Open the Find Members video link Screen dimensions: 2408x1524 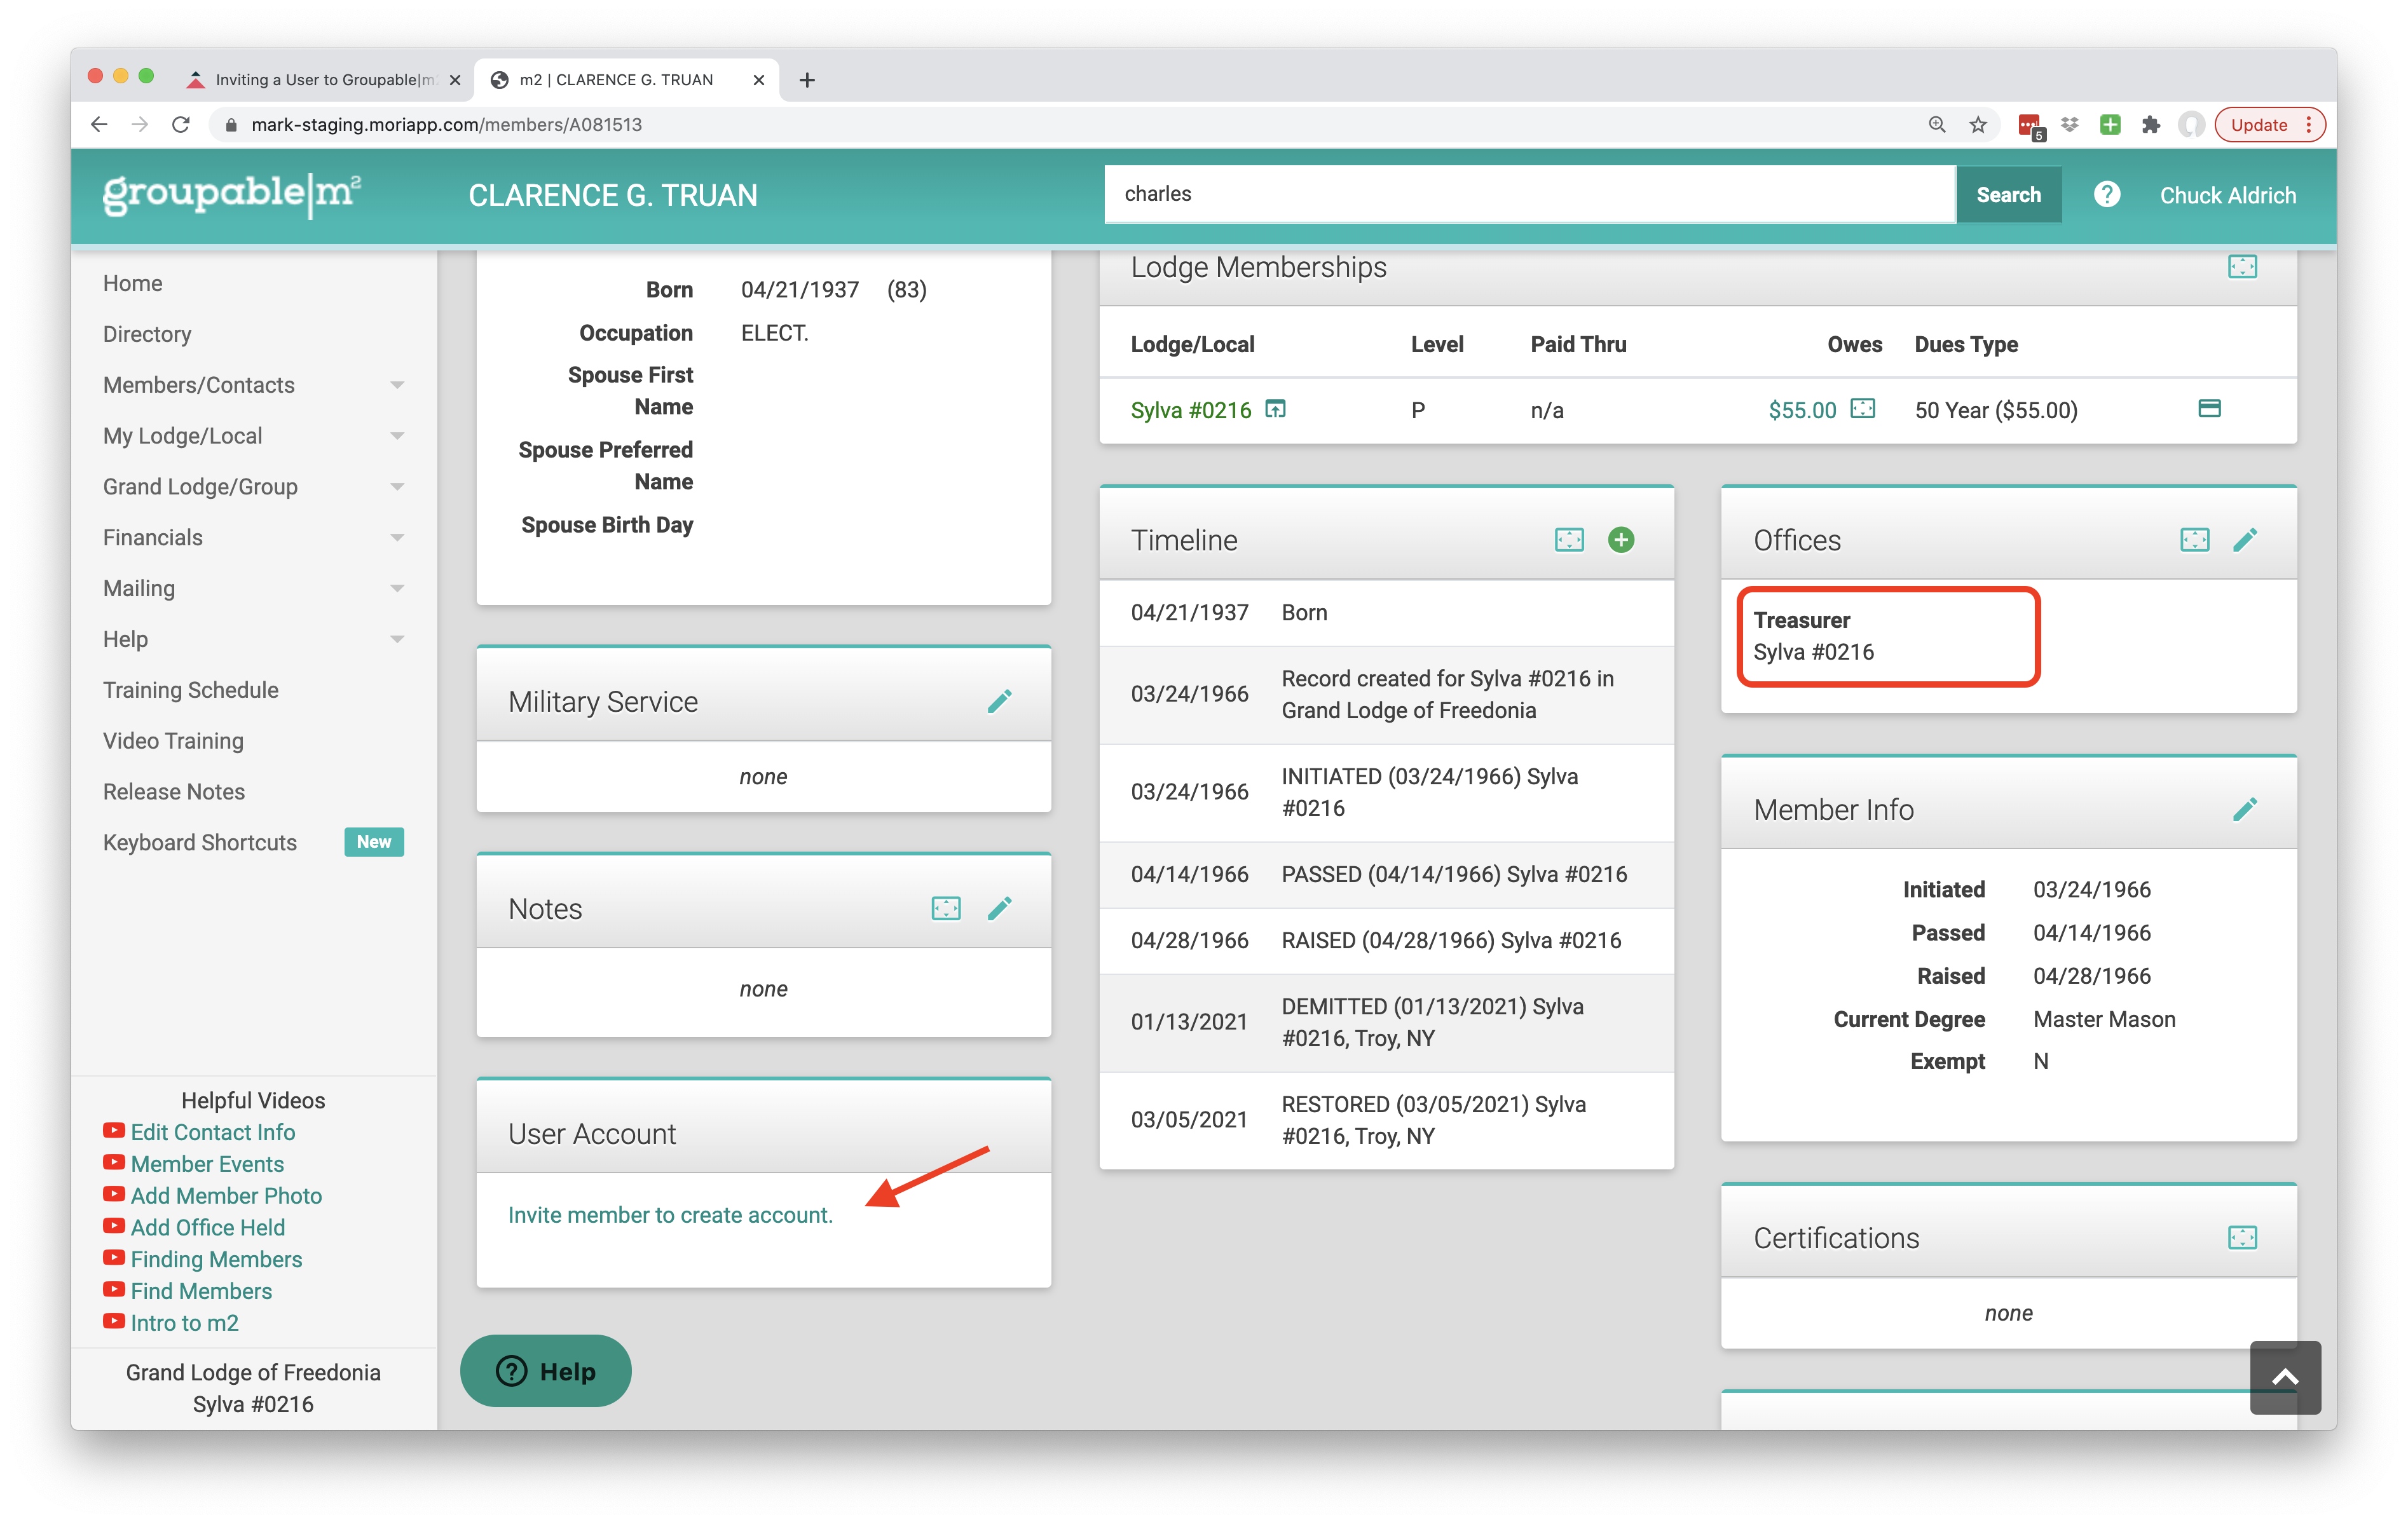click(x=201, y=1291)
